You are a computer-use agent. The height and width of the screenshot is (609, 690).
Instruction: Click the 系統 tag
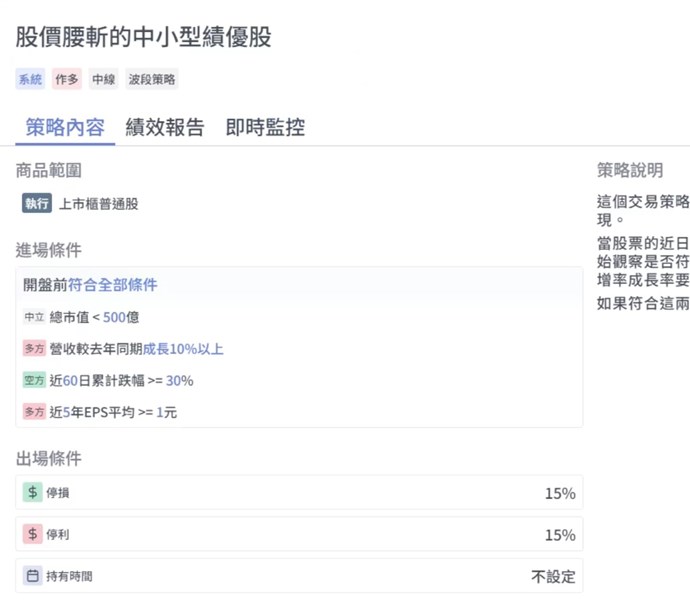(x=31, y=80)
